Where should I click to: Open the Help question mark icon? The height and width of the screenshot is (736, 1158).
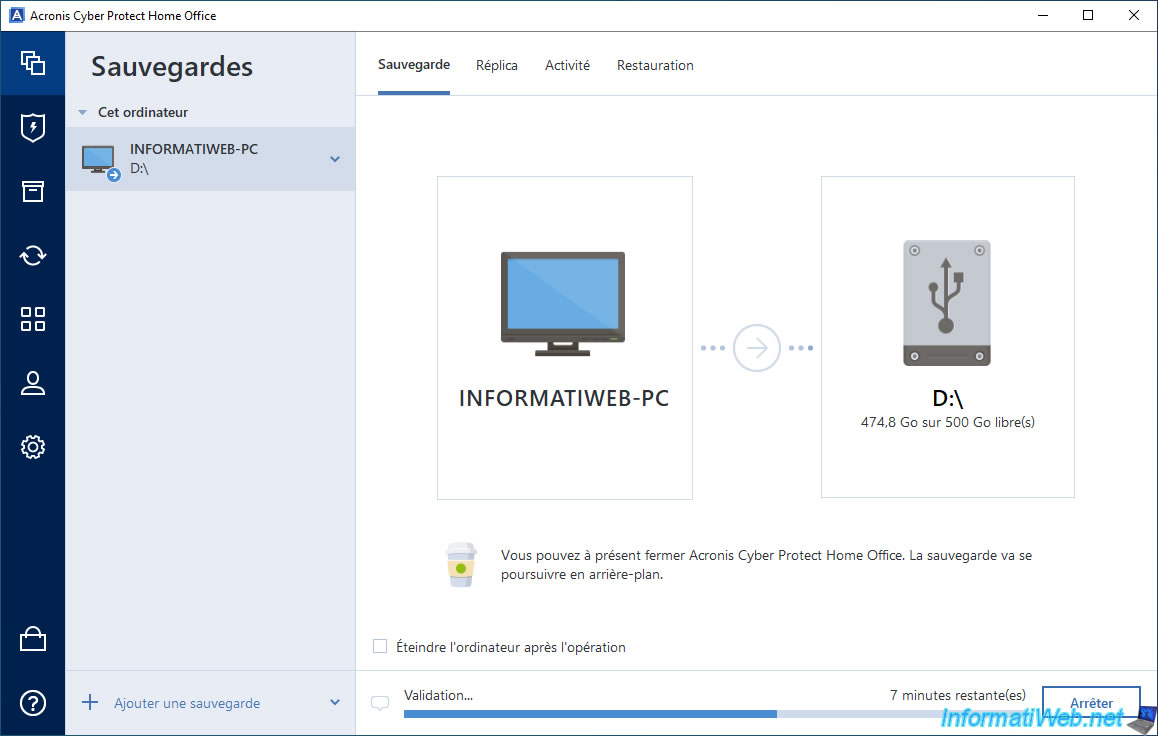(32, 703)
